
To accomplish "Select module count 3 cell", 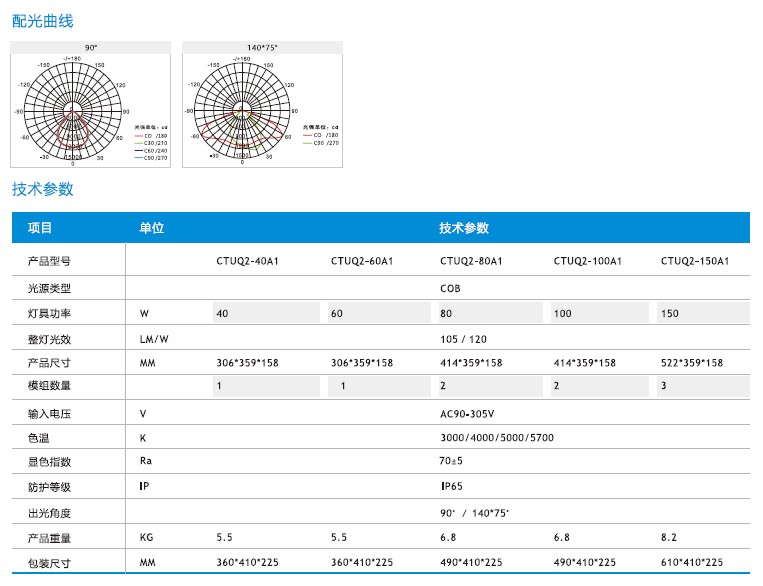I will click(x=703, y=386).
